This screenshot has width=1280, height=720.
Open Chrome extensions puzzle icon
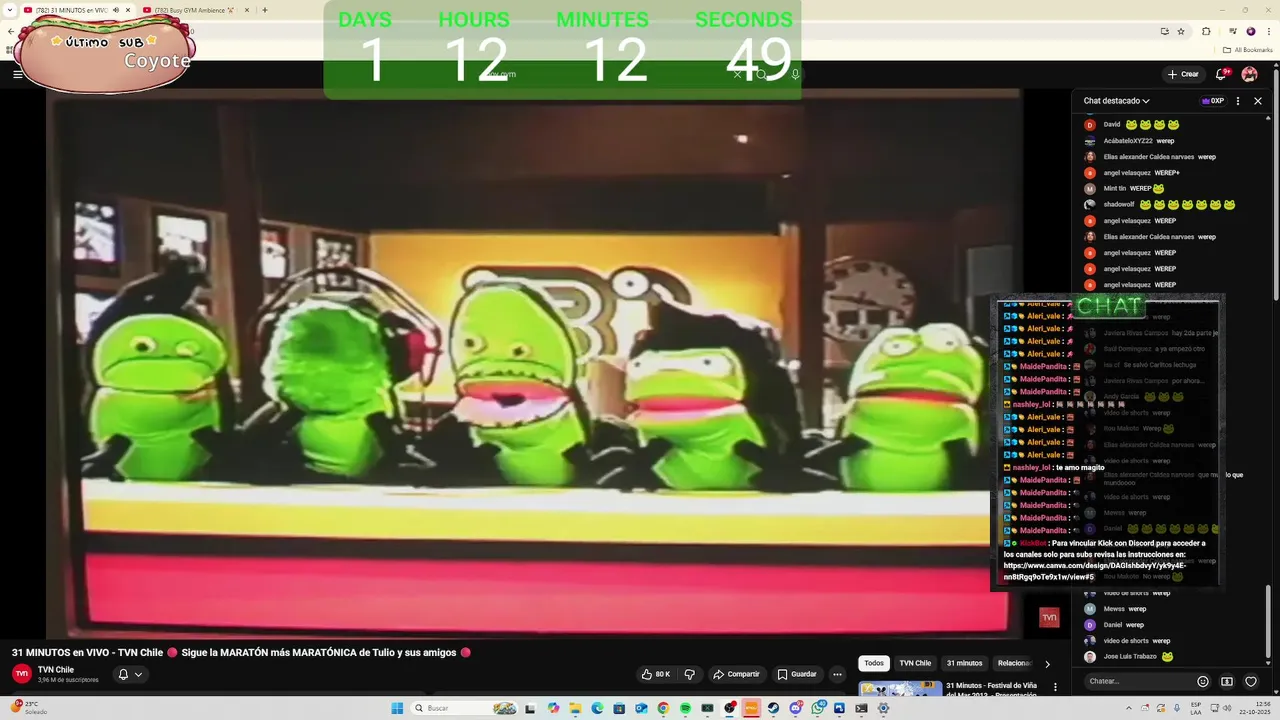[1206, 31]
